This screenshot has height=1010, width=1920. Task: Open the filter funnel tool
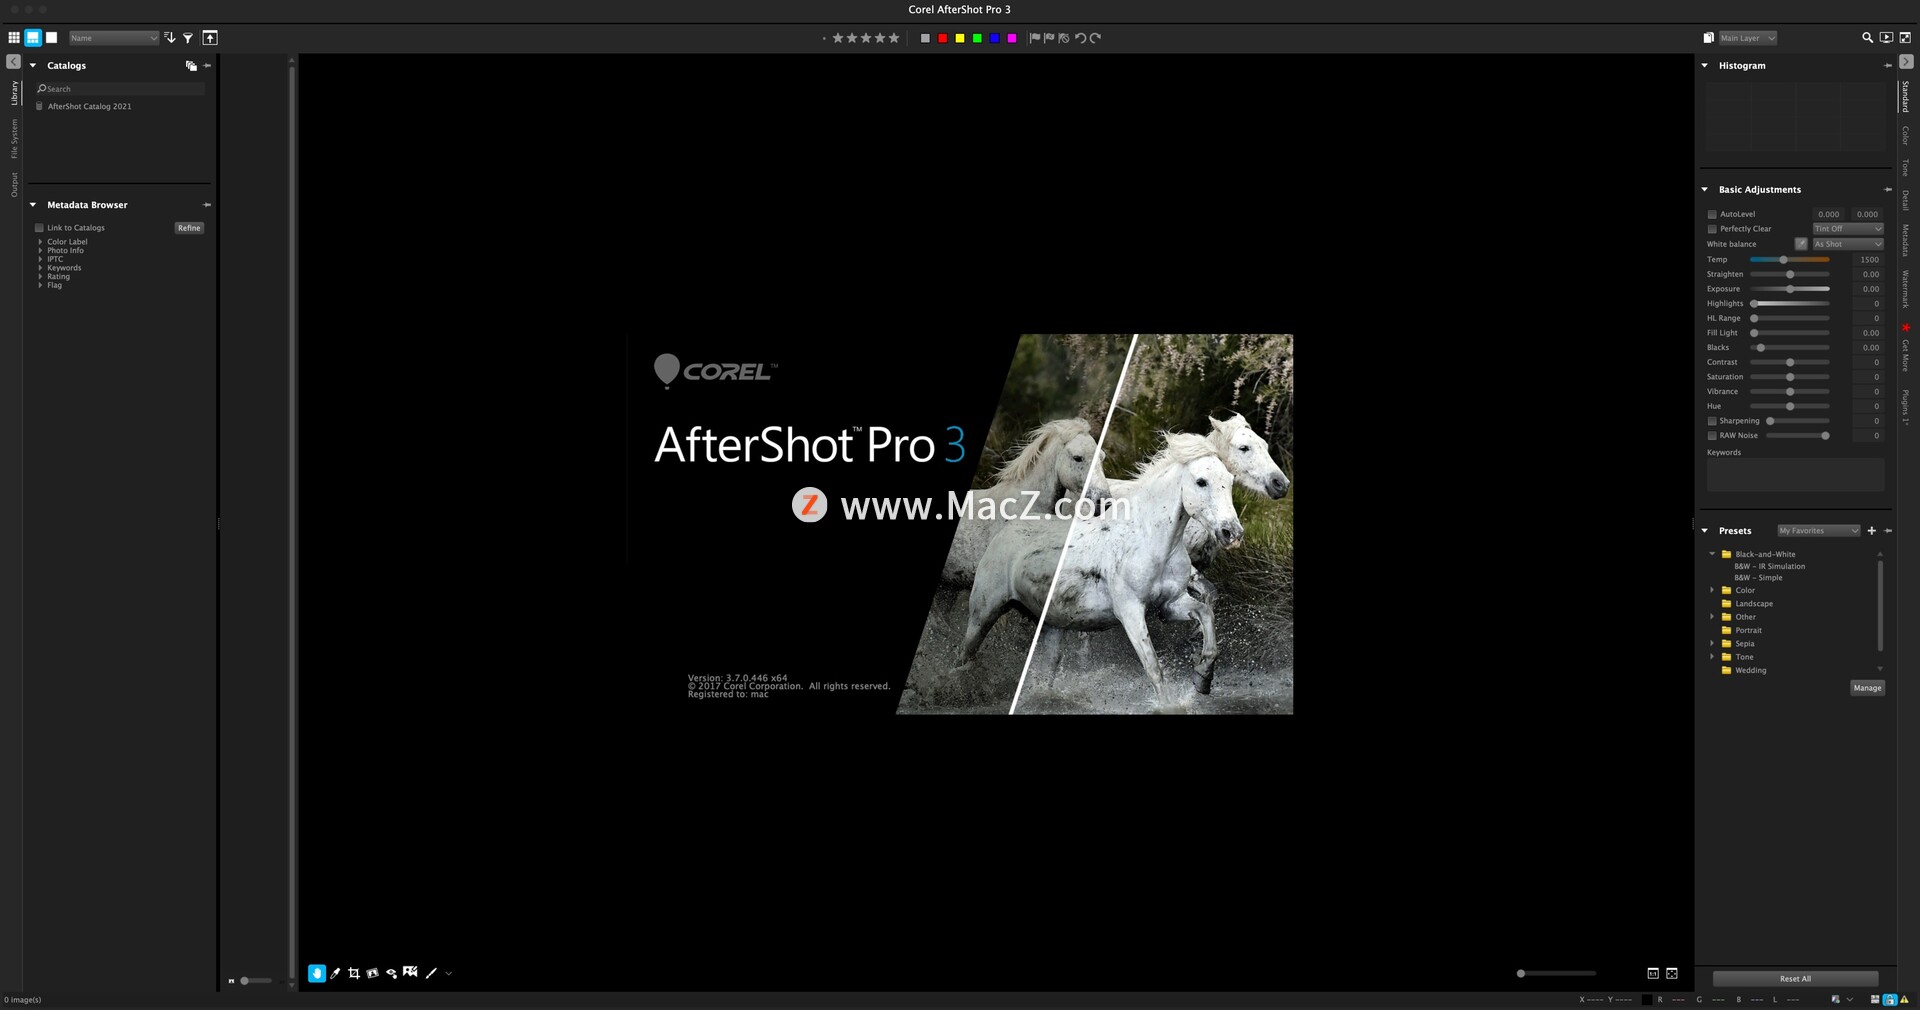[x=188, y=38]
